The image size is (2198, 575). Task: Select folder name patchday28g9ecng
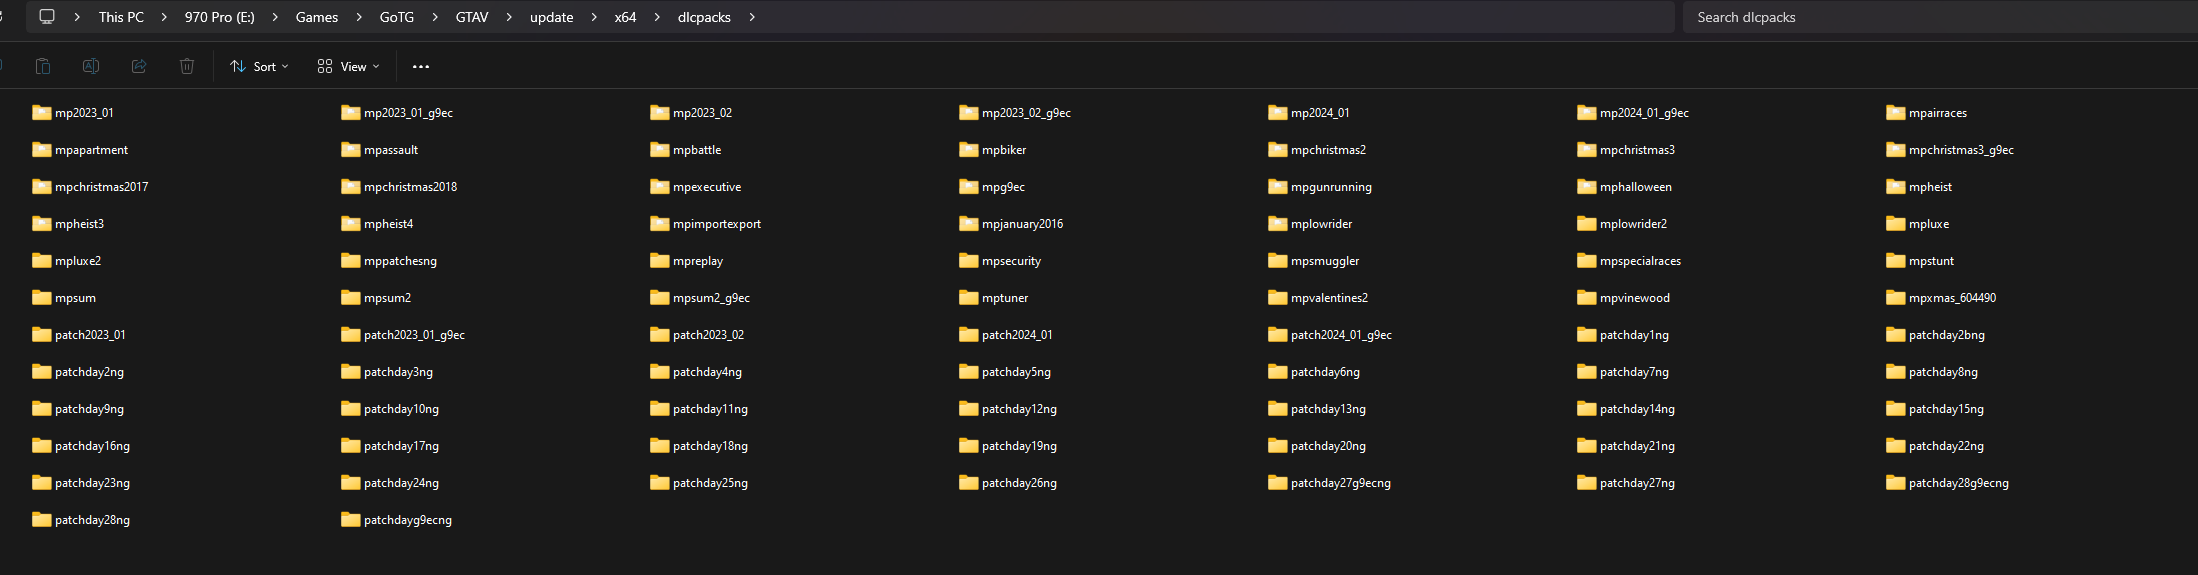tap(1959, 483)
